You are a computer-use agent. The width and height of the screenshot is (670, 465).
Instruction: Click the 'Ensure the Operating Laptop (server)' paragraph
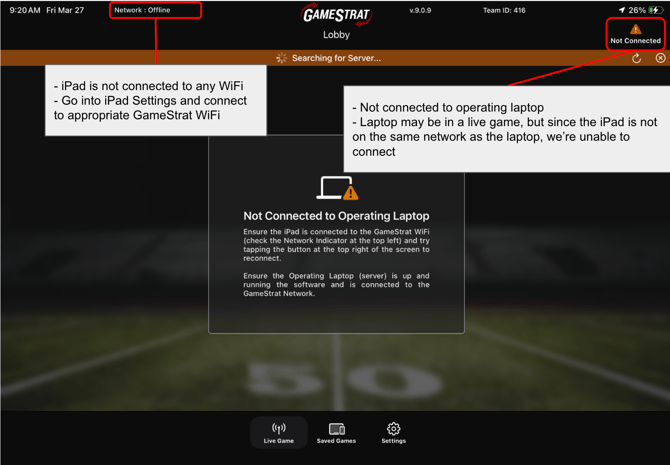coord(336,285)
